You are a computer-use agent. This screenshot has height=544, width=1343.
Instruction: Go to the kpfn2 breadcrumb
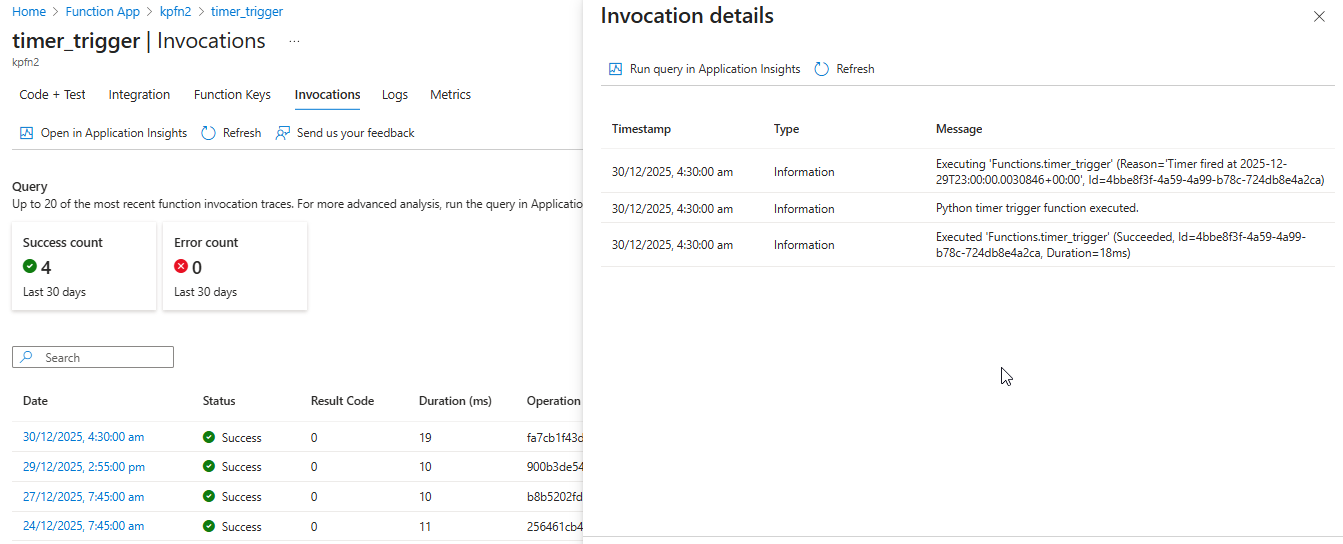pyautogui.click(x=175, y=12)
